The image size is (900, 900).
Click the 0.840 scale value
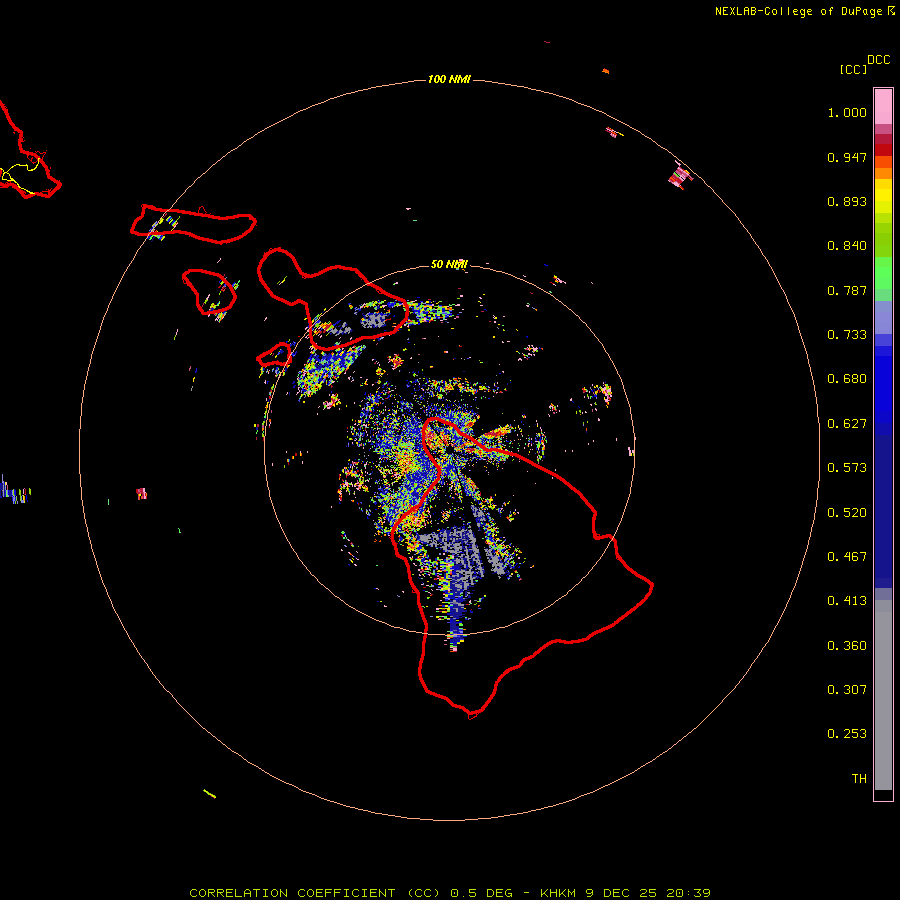point(847,246)
